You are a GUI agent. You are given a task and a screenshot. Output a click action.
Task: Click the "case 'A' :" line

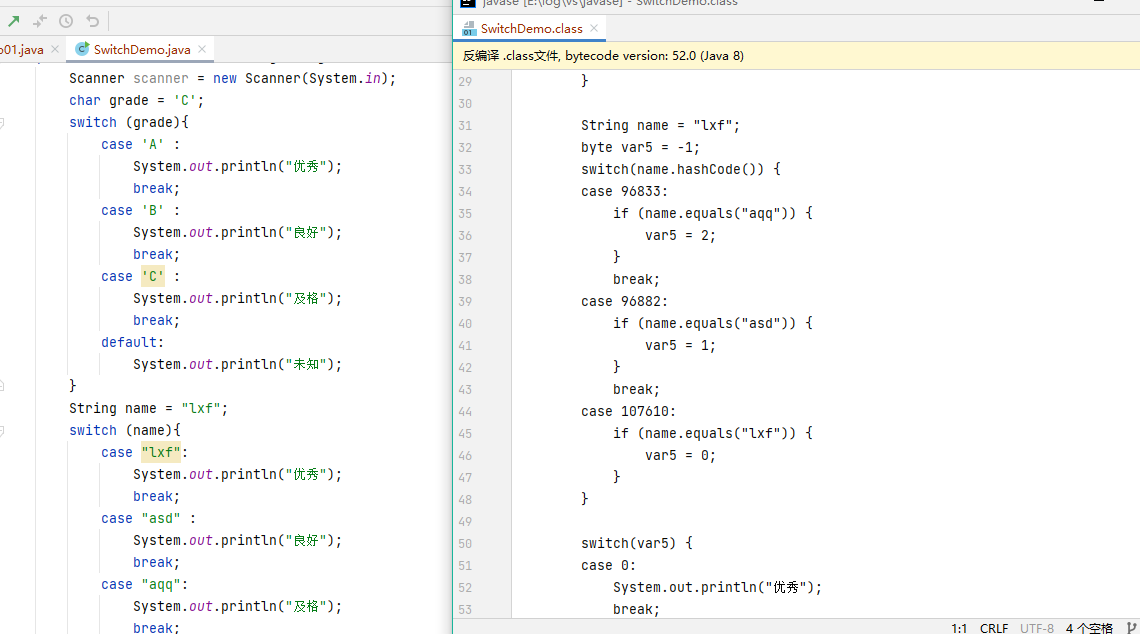[140, 145]
